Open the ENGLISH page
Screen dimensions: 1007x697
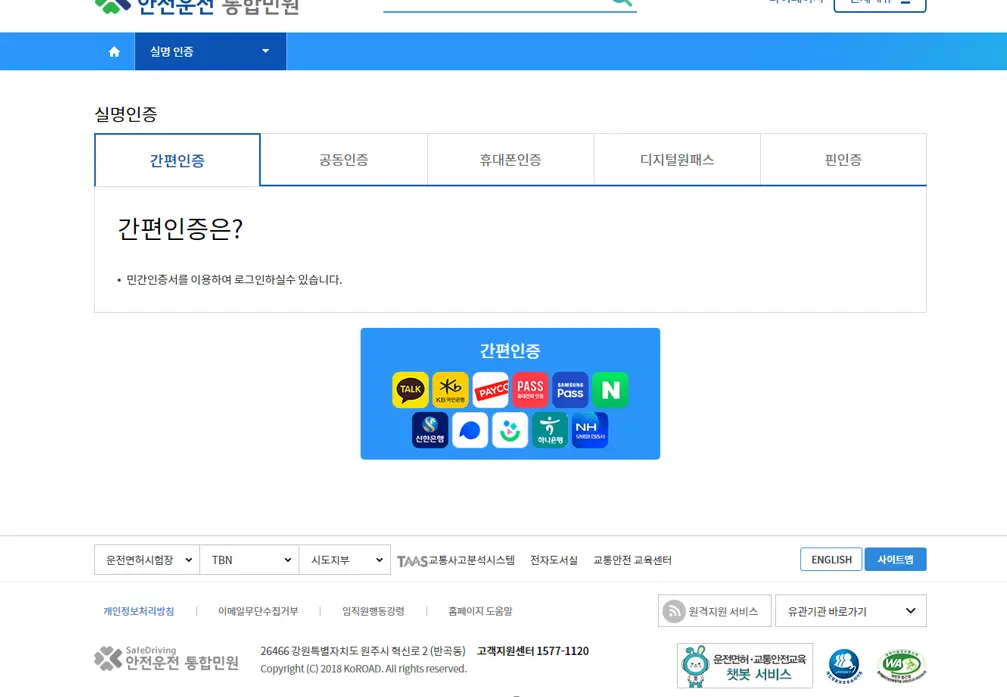pyautogui.click(x=830, y=560)
